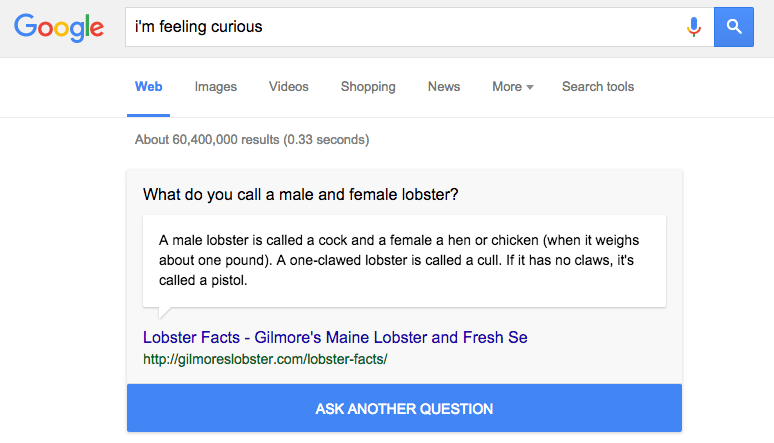Click the word "pistol" in the answer

tap(229, 281)
